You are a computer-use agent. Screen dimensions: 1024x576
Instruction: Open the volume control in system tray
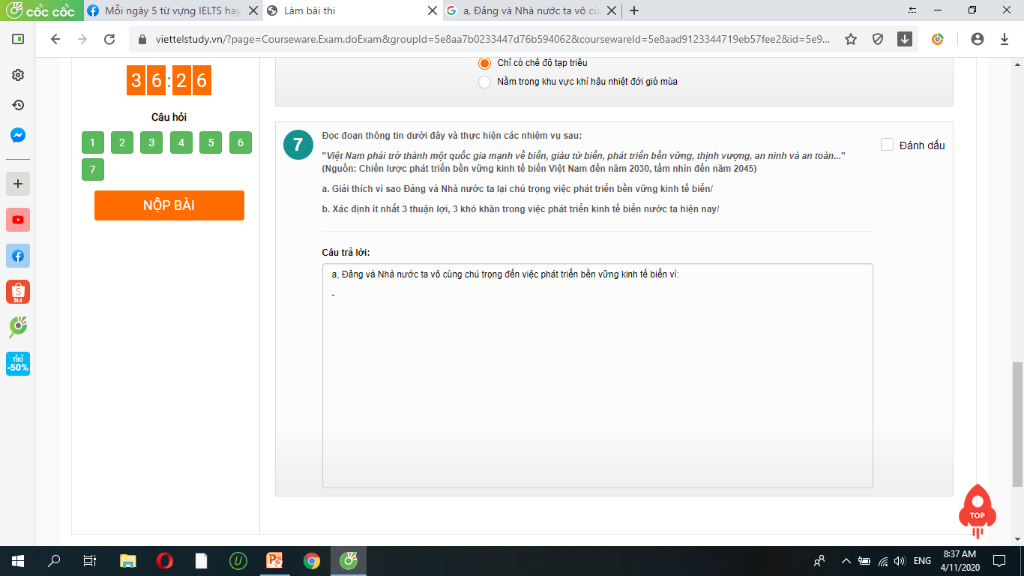click(900, 561)
